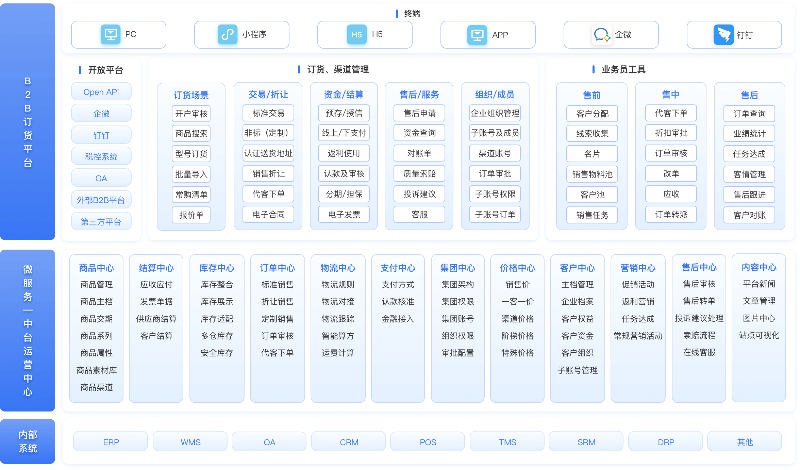Click the 商品中心 heading
Viewport: 800px width, 470px height.
(x=96, y=268)
